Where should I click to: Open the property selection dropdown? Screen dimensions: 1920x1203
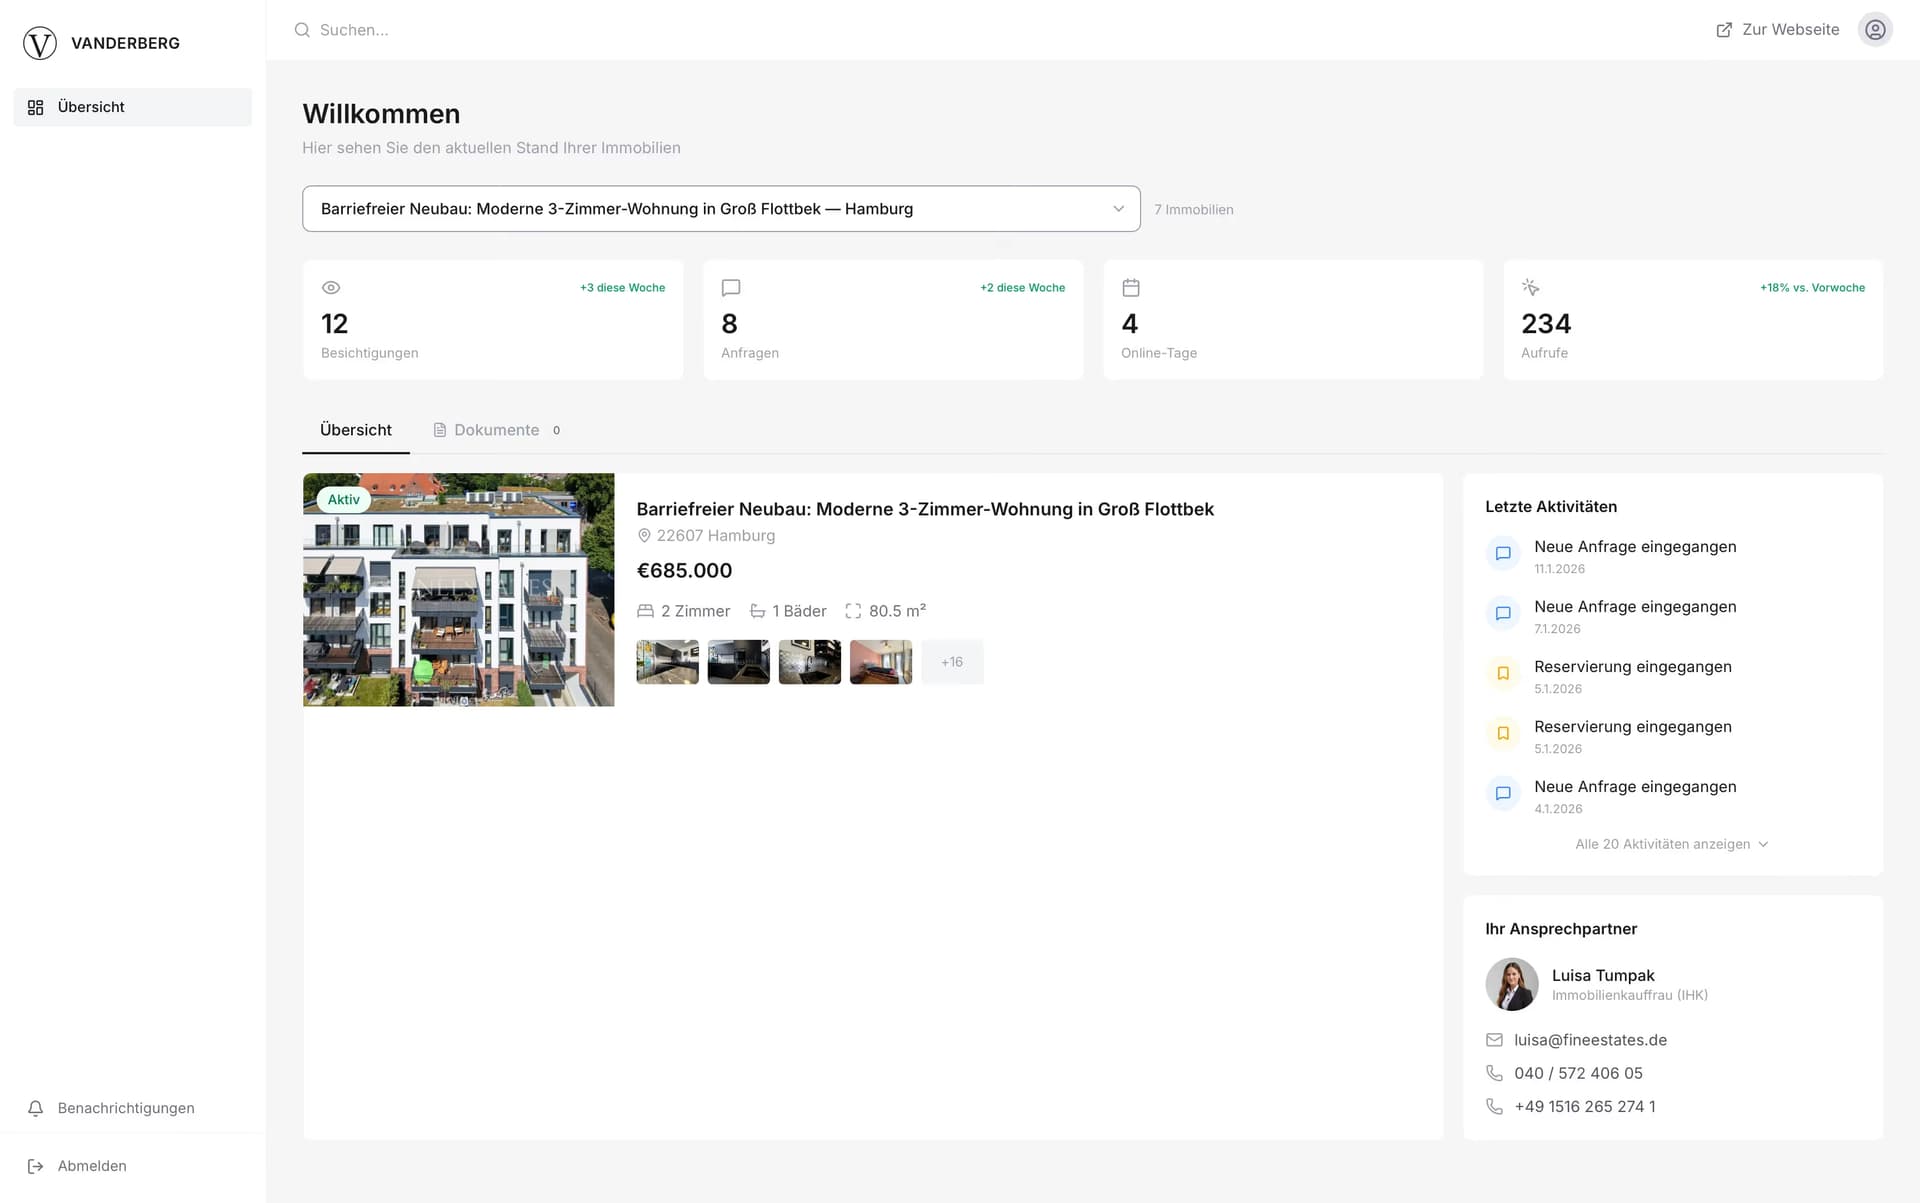[720, 209]
